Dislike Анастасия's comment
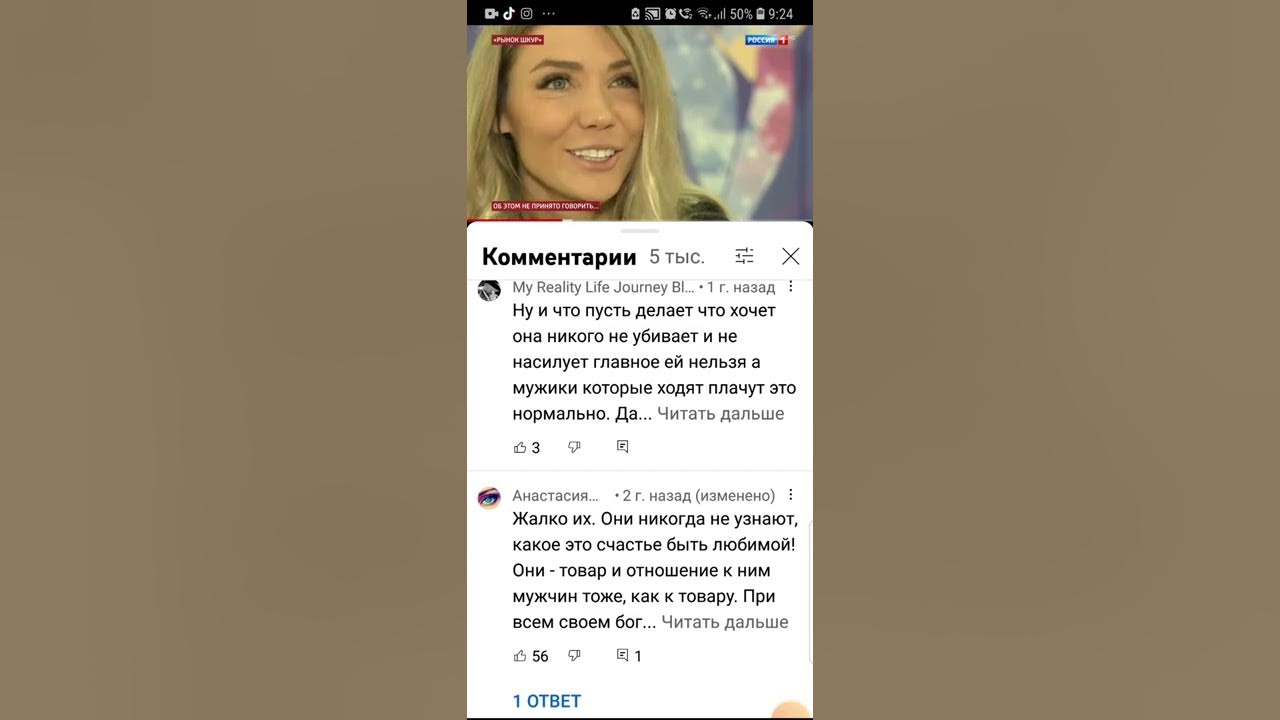 tap(574, 656)
